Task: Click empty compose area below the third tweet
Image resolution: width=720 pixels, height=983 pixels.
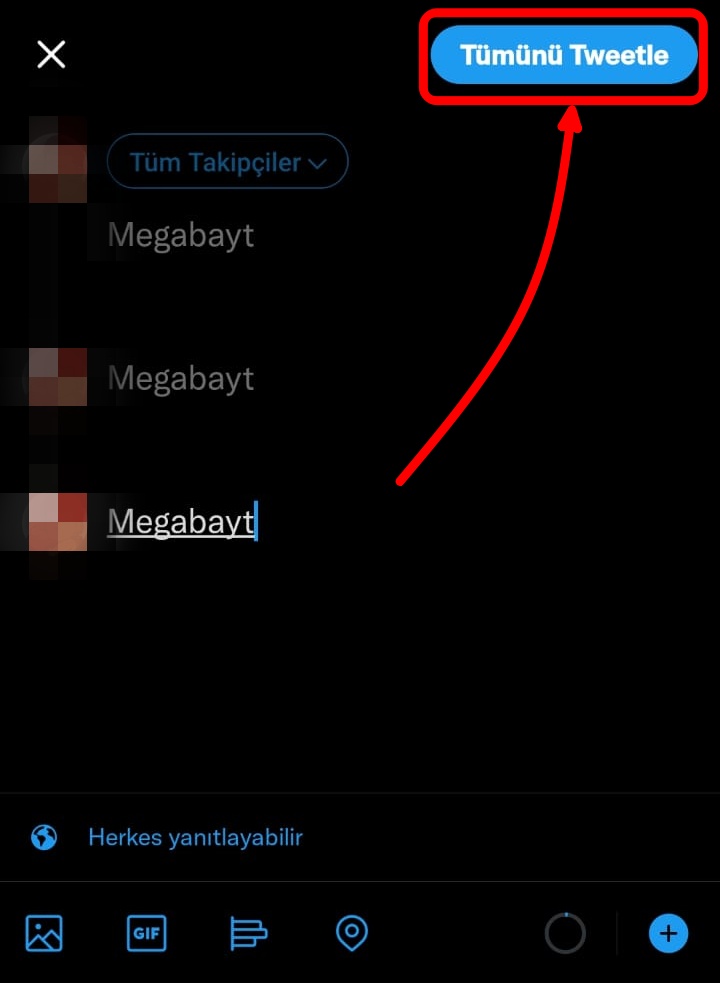Action: coord(360,671)
